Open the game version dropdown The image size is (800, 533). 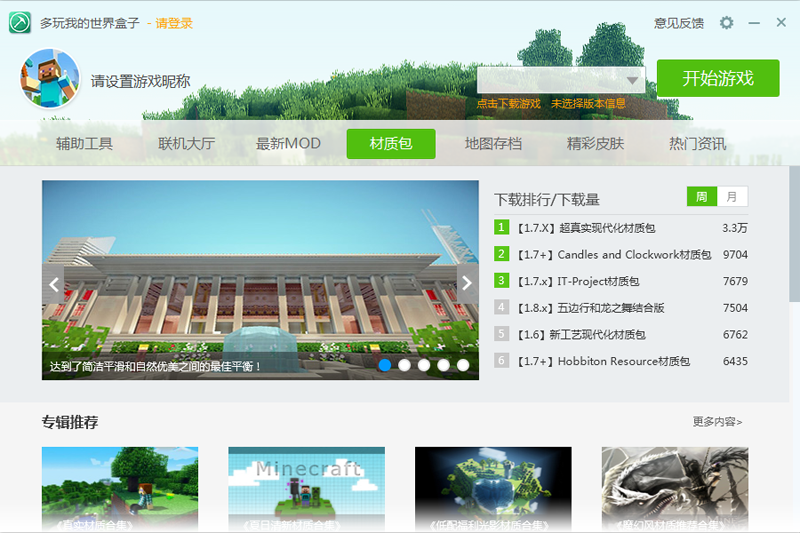(561, 80)
